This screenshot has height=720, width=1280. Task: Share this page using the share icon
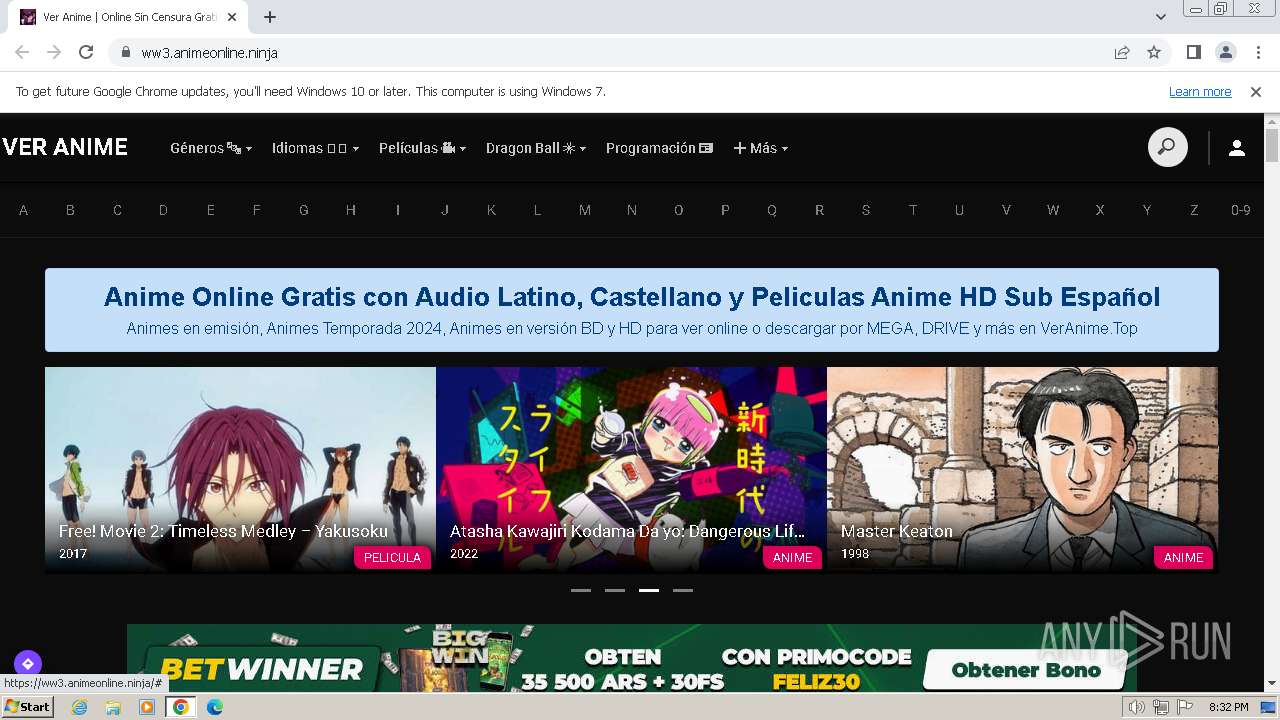(x=1122, y=52)
